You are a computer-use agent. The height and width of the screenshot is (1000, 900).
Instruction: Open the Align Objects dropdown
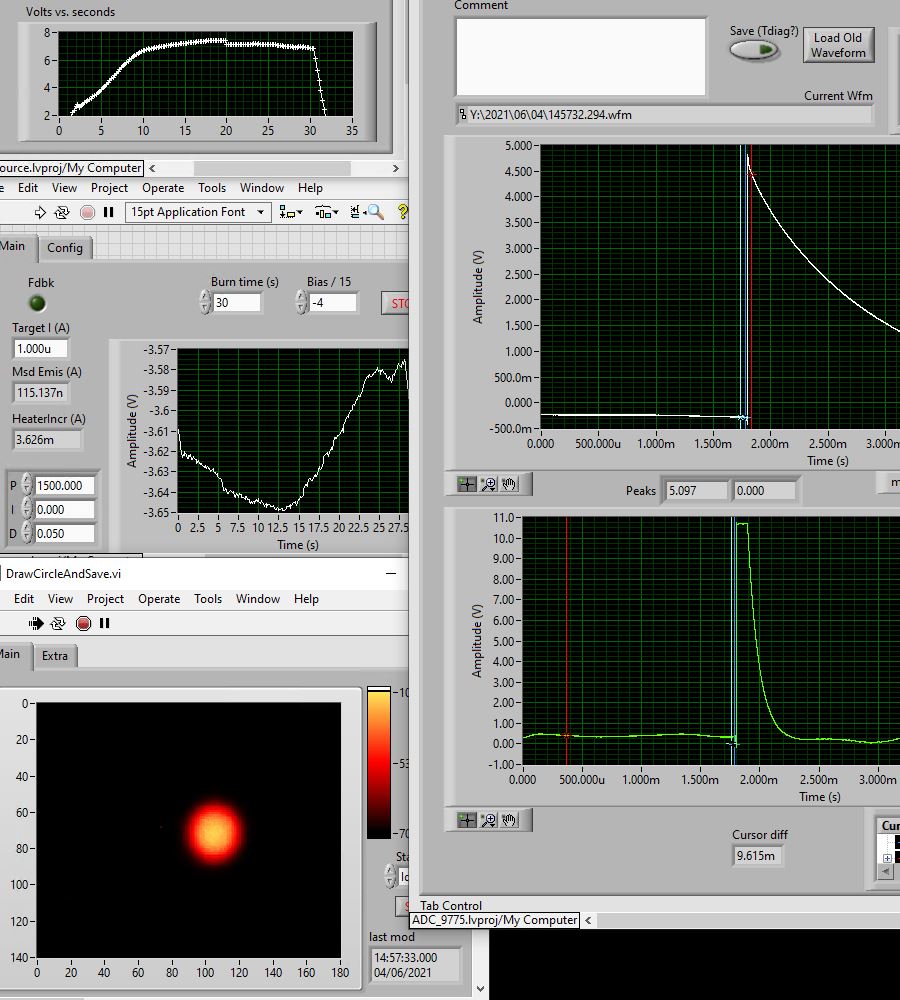[x=291, y=212]
